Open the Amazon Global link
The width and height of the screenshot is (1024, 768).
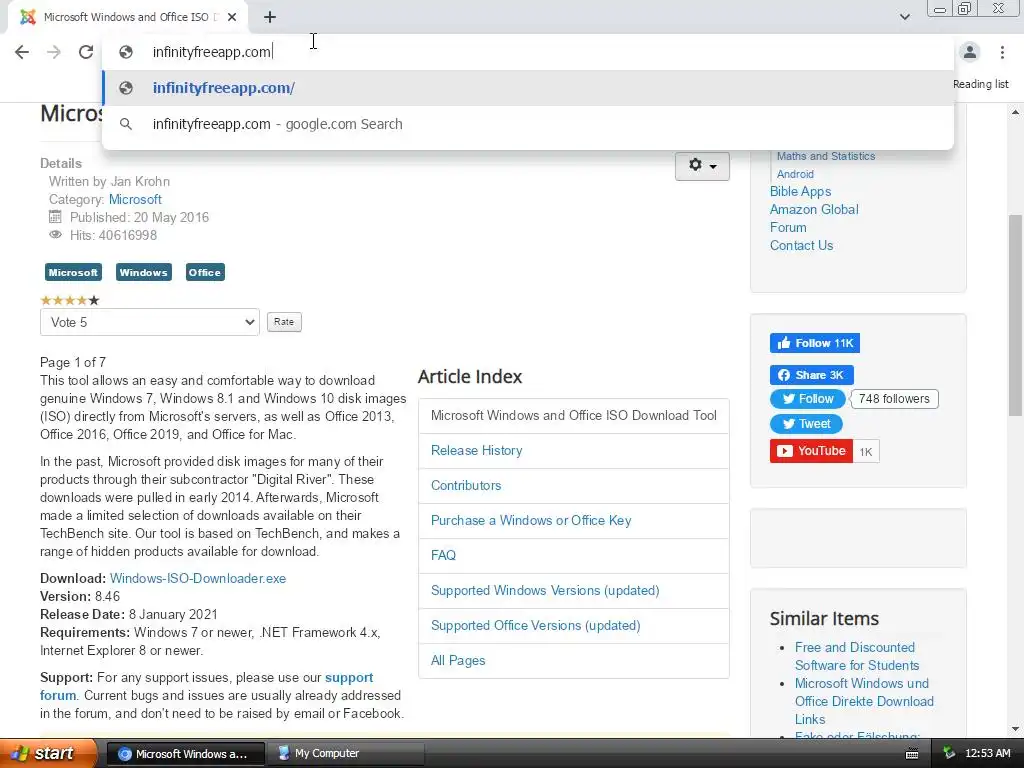(814, 210)
